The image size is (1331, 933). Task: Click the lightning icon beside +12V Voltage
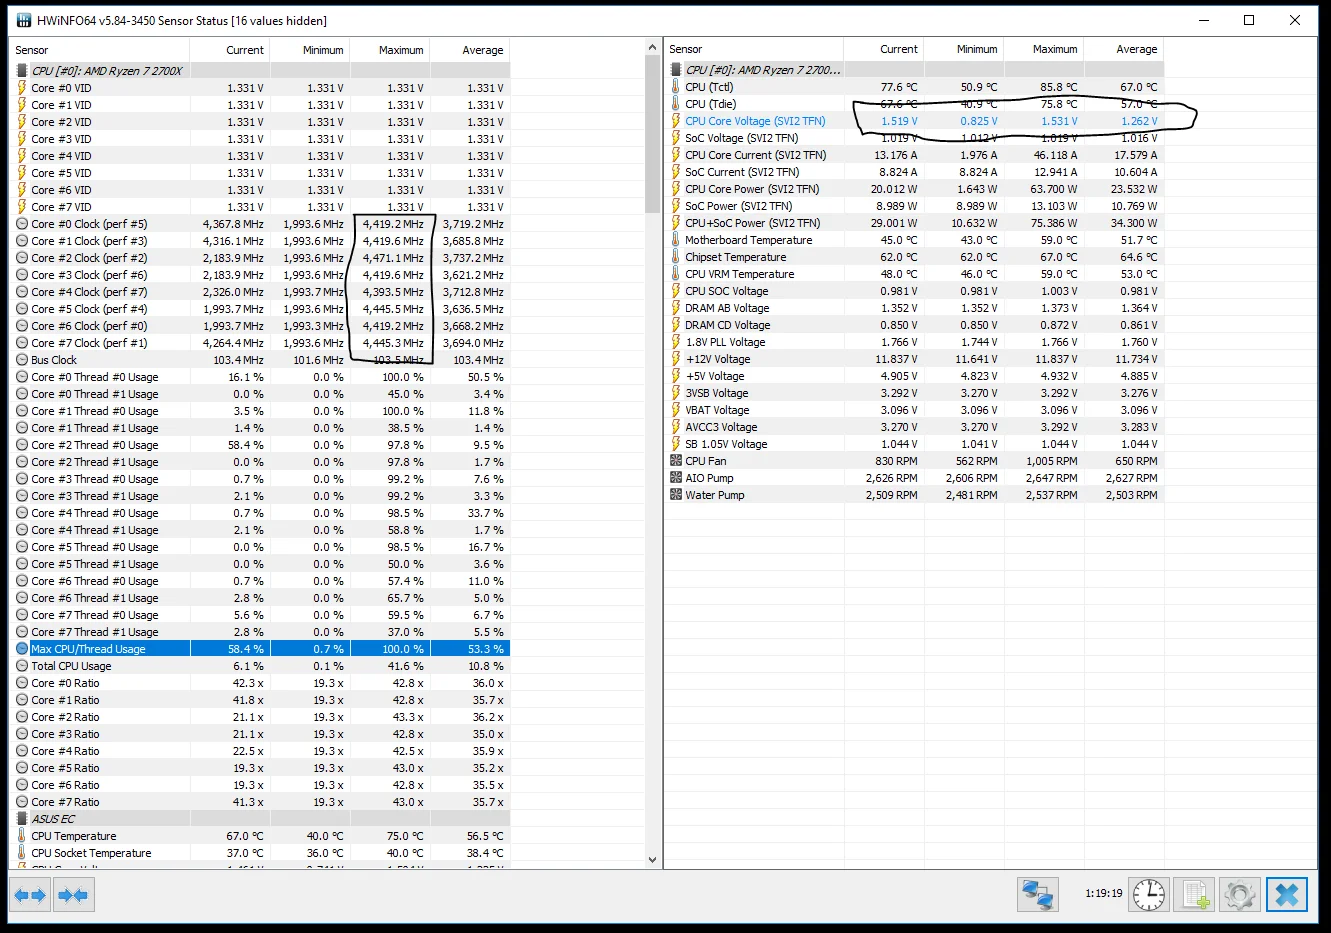click(676, 359)
